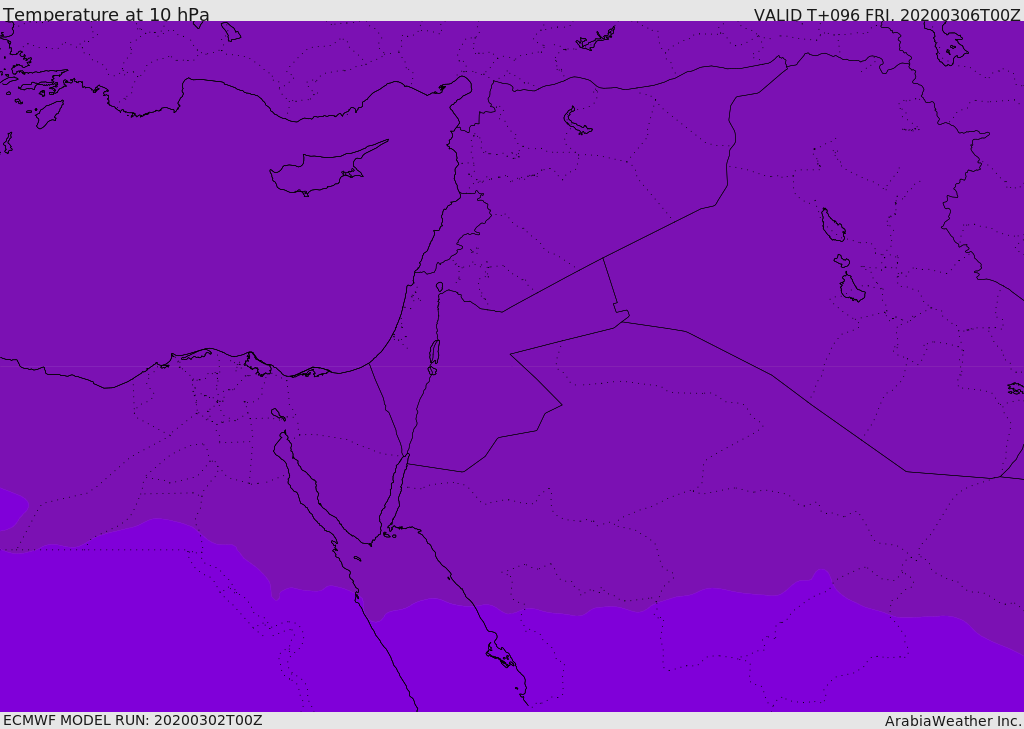This screenshot has width=1024, height=729.
Task: Click the VALID T+096 forecast time label
Action: [886, 15]
